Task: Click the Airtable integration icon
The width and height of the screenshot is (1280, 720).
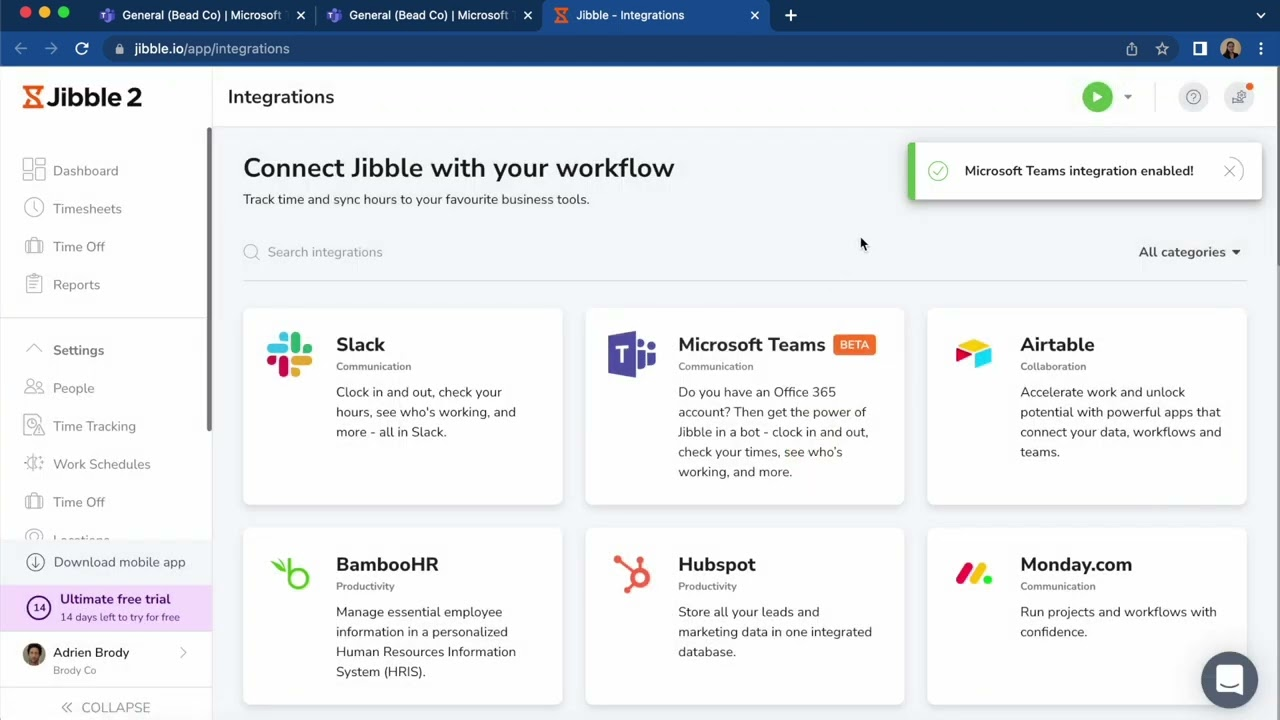Action: point(973,354)
